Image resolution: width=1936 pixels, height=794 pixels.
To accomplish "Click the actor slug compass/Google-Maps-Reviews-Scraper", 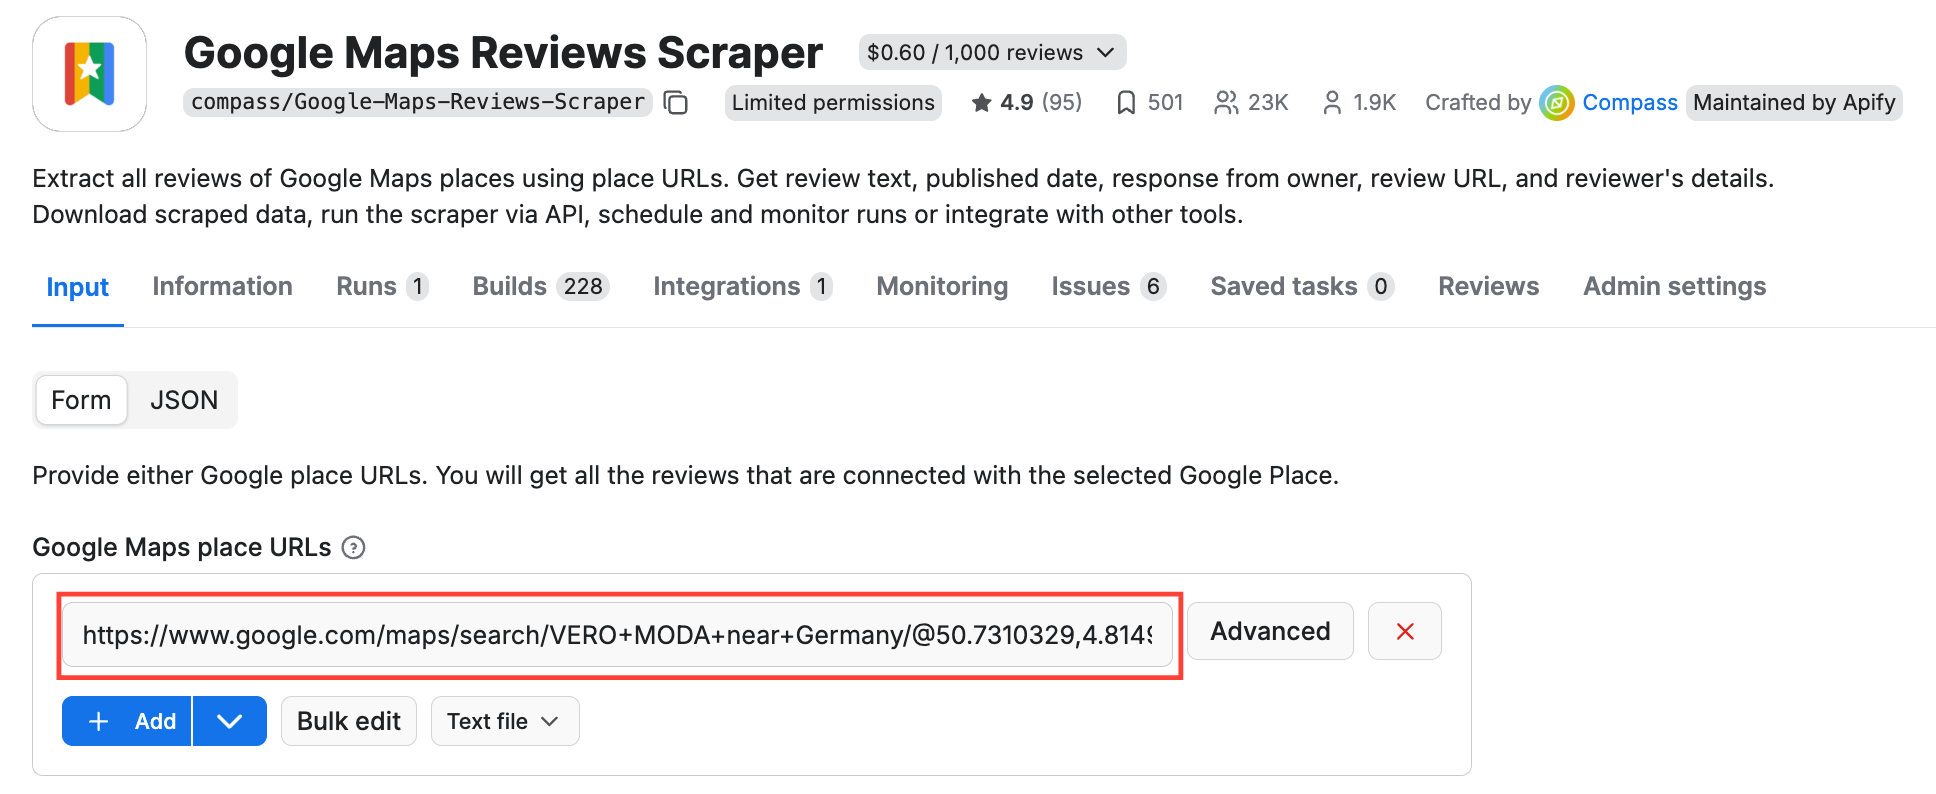I will pos(418,102).
